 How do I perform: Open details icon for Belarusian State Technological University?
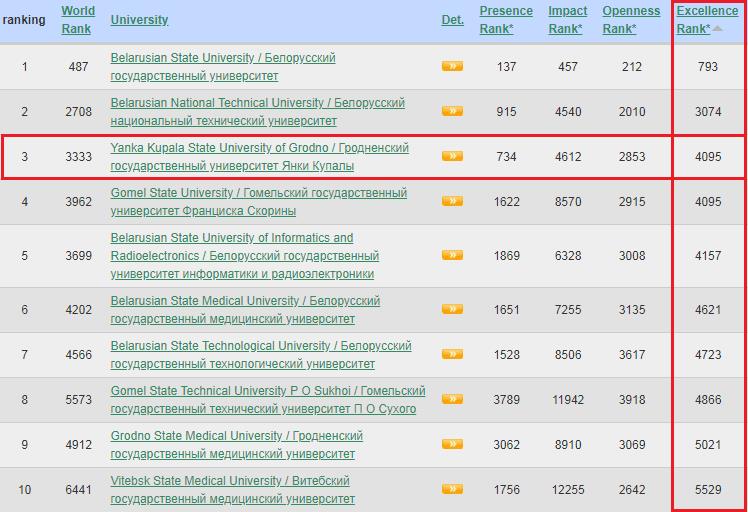pos(452,354)
